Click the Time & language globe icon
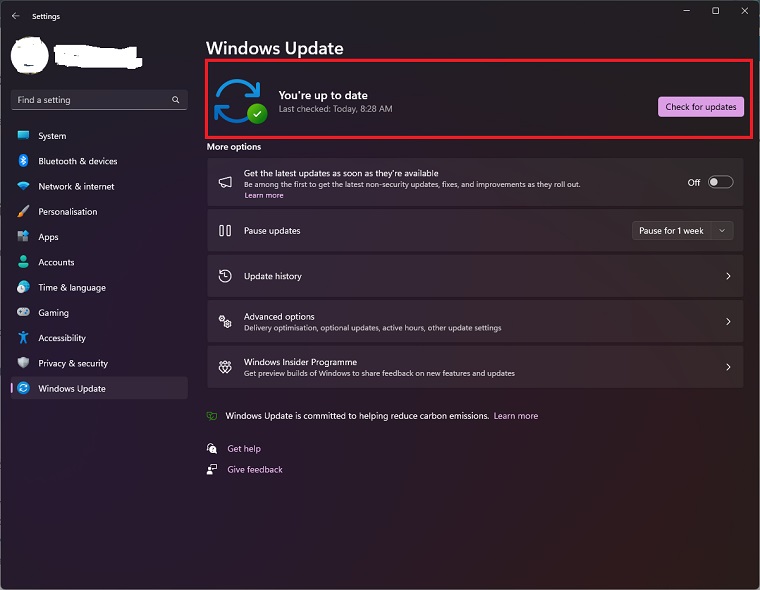760x590 pixels. tap(23, 287)
